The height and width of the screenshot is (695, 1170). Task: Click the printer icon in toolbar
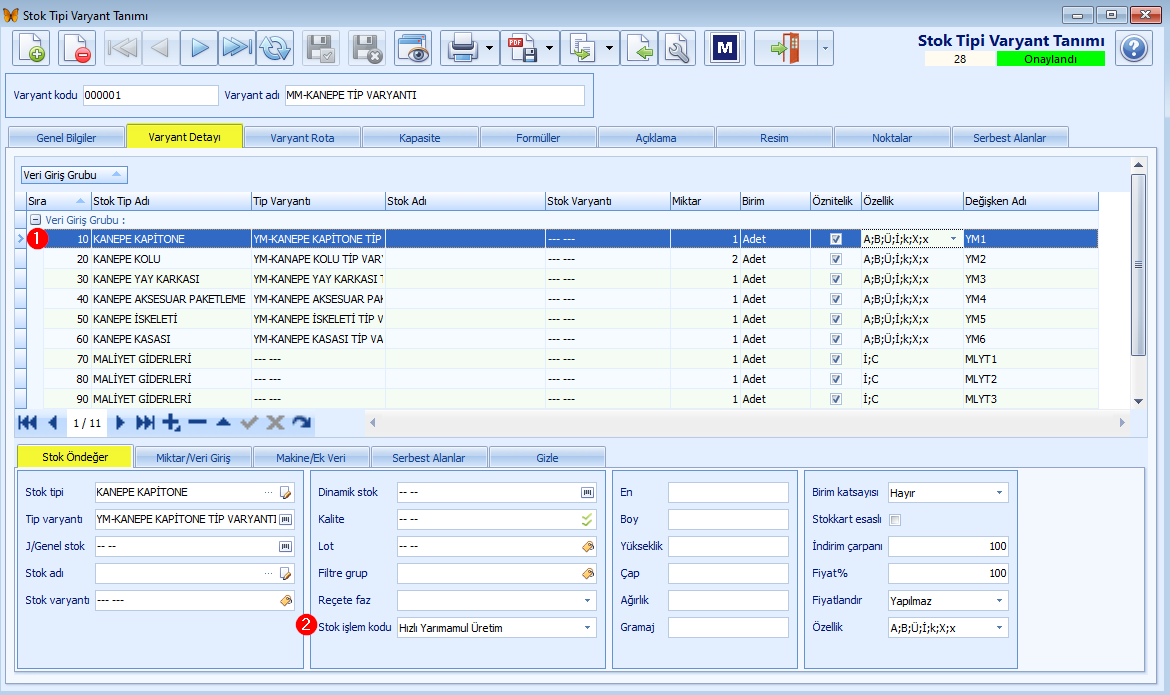point(462,49)
